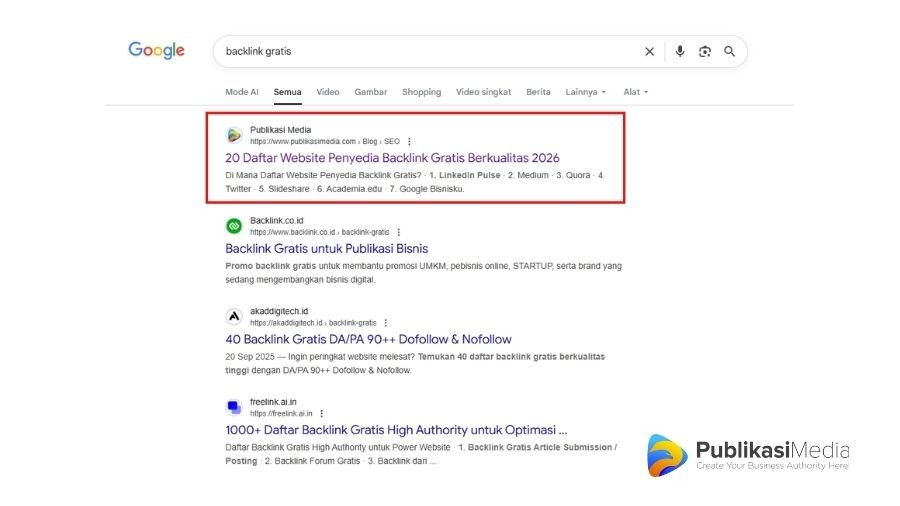Click the magnifying glass search button
Image resolution: width=900 pixels, height=506 pixels.
[730, 51]
